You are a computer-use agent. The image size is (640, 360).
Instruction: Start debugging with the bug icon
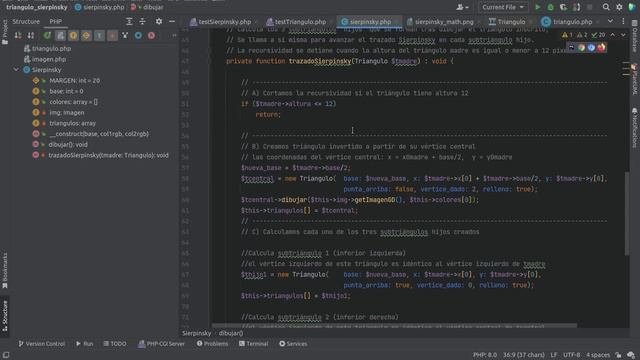tap(551, 7)
